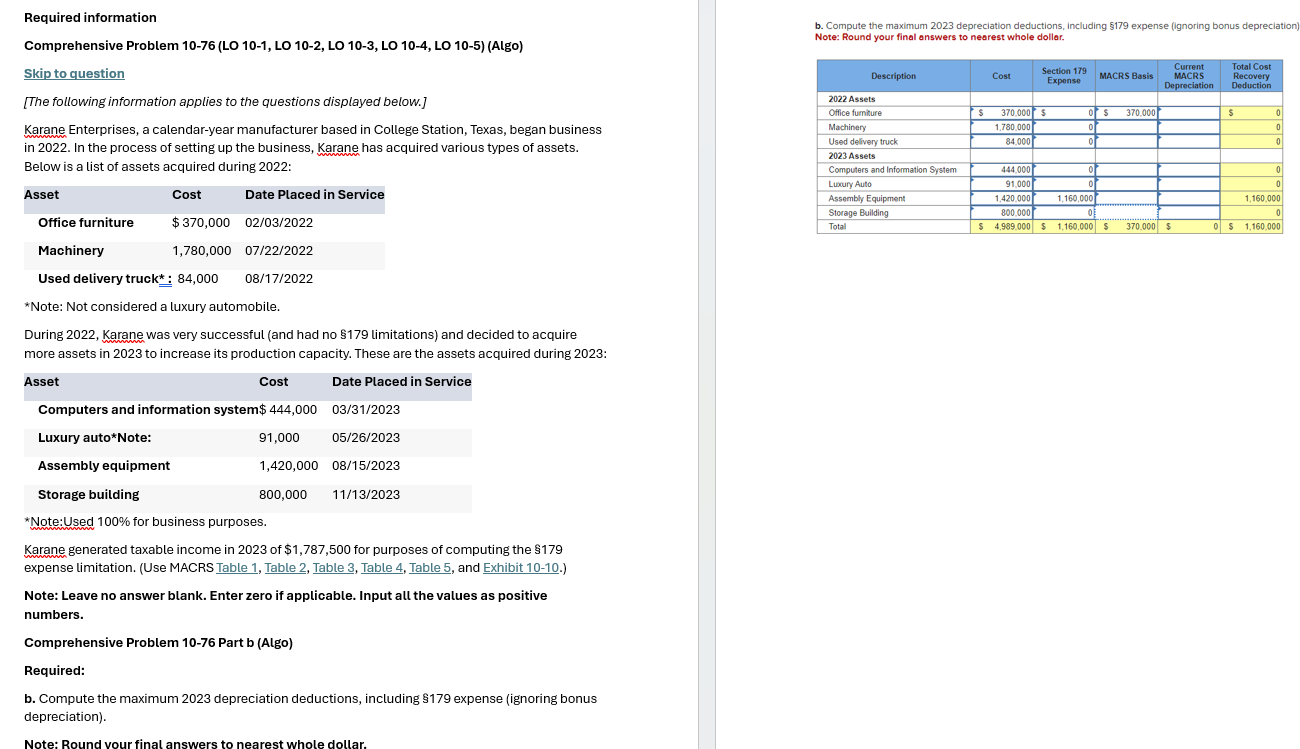The image size is (1300, 749).
Task: Click the 'Description' header in answer table
Action: (x=893, y=76)
